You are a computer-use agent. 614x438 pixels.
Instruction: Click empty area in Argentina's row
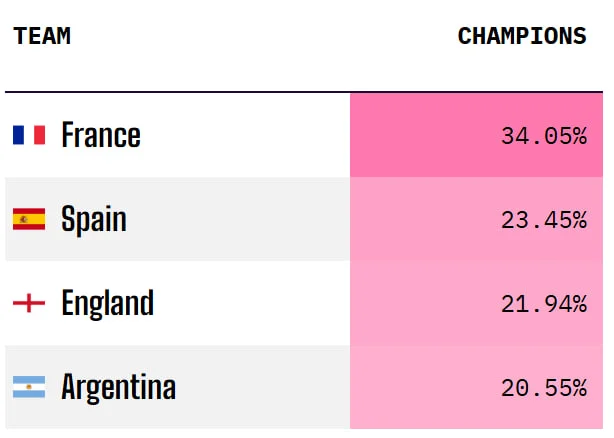[x=262, y=387]
